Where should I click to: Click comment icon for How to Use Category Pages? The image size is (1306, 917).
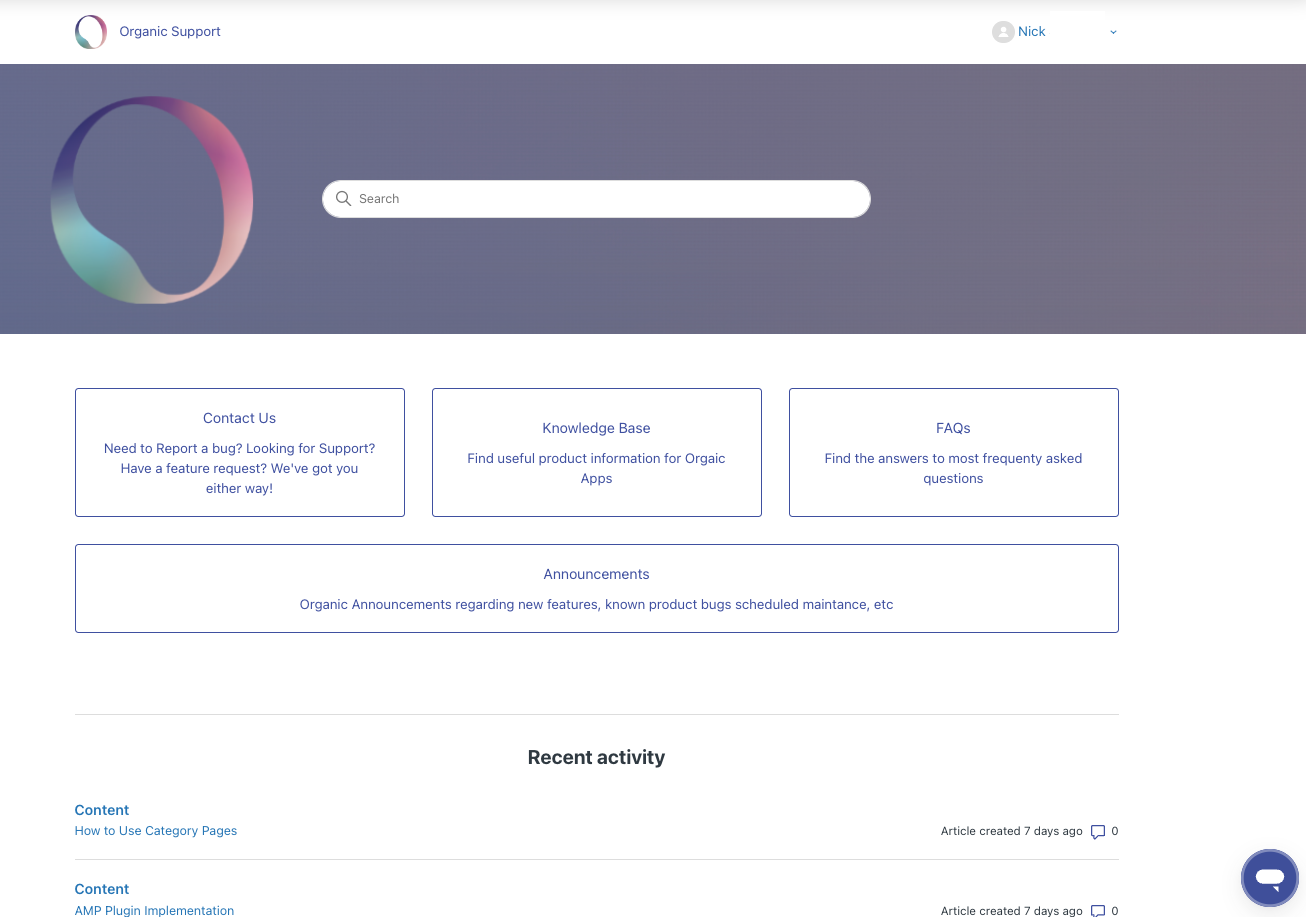click(1098, 832)
